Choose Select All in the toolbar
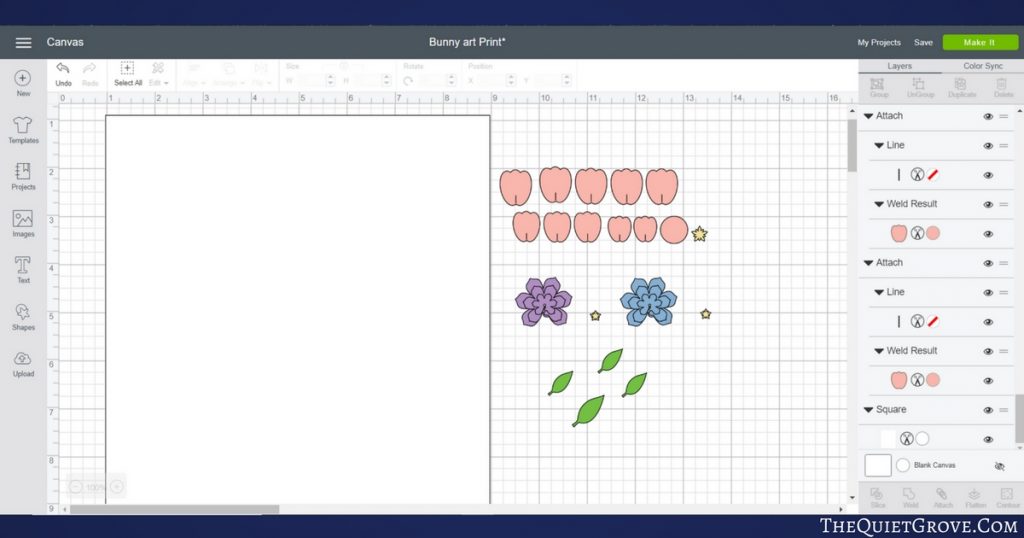The image size is (1024, 538). 127,74
